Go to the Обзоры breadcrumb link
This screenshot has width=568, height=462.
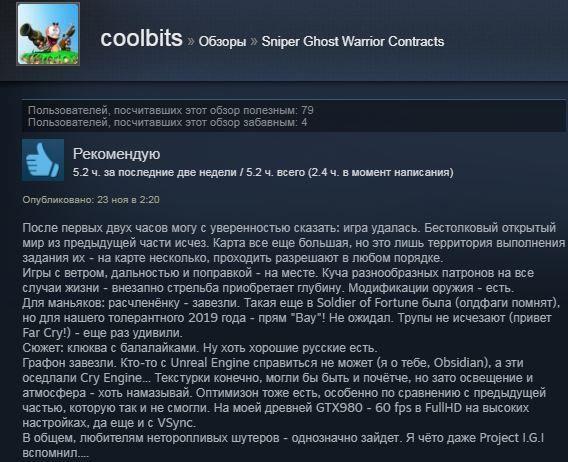coord(222,41)
